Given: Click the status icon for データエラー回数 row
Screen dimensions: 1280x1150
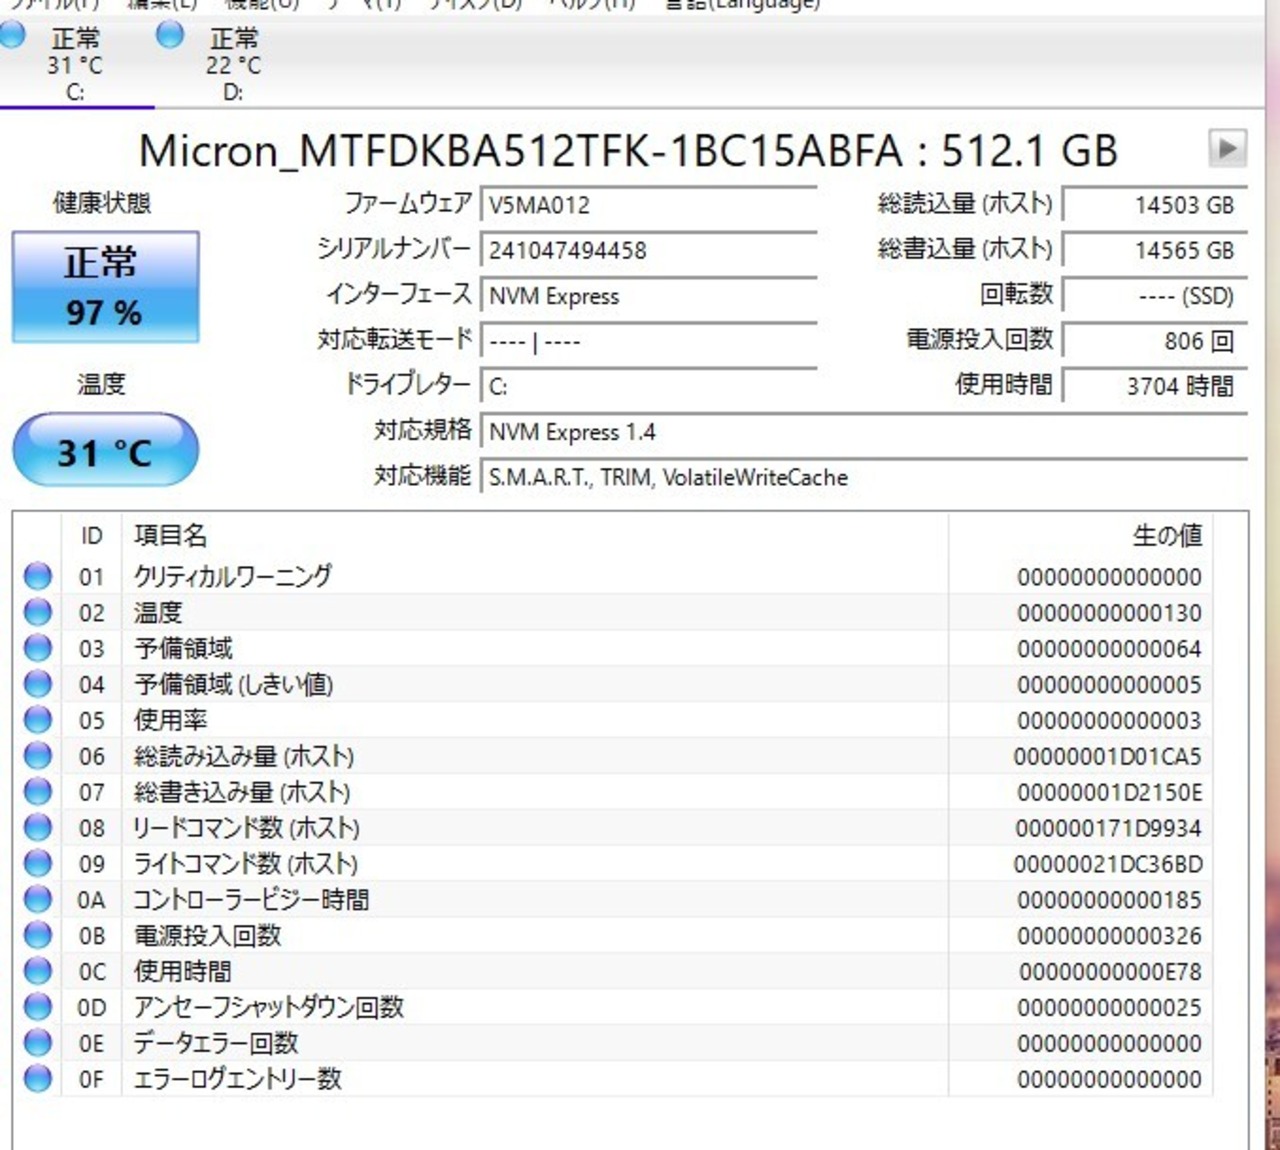Looking at the screenshot, I should (x=38, y=1043).
